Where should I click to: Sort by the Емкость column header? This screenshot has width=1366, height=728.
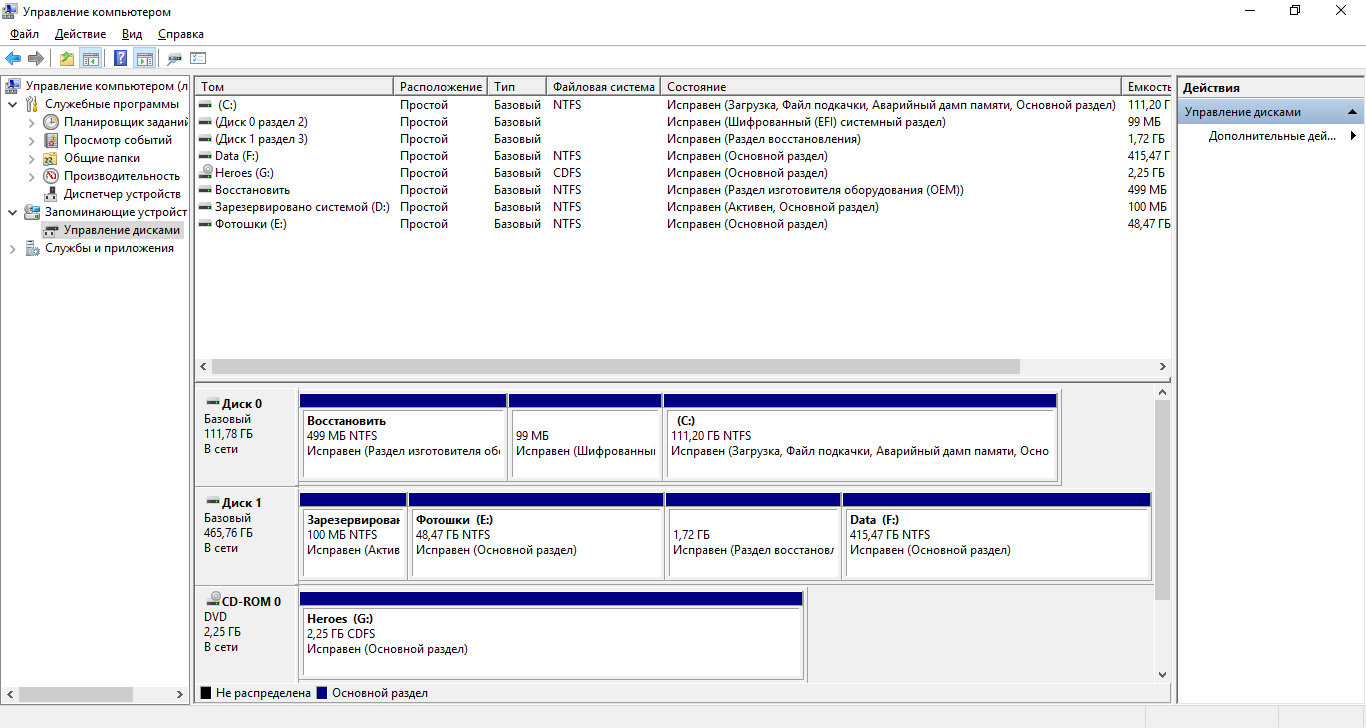pos(1148,87)
